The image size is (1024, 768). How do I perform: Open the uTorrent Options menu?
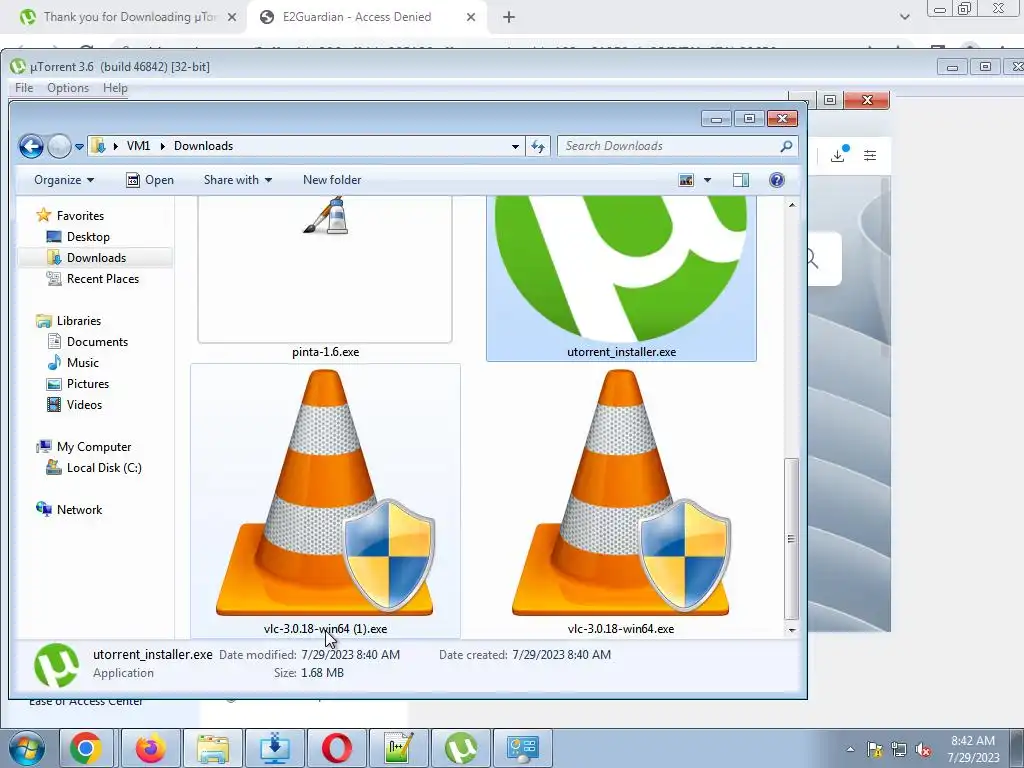[x=68, y=88]
